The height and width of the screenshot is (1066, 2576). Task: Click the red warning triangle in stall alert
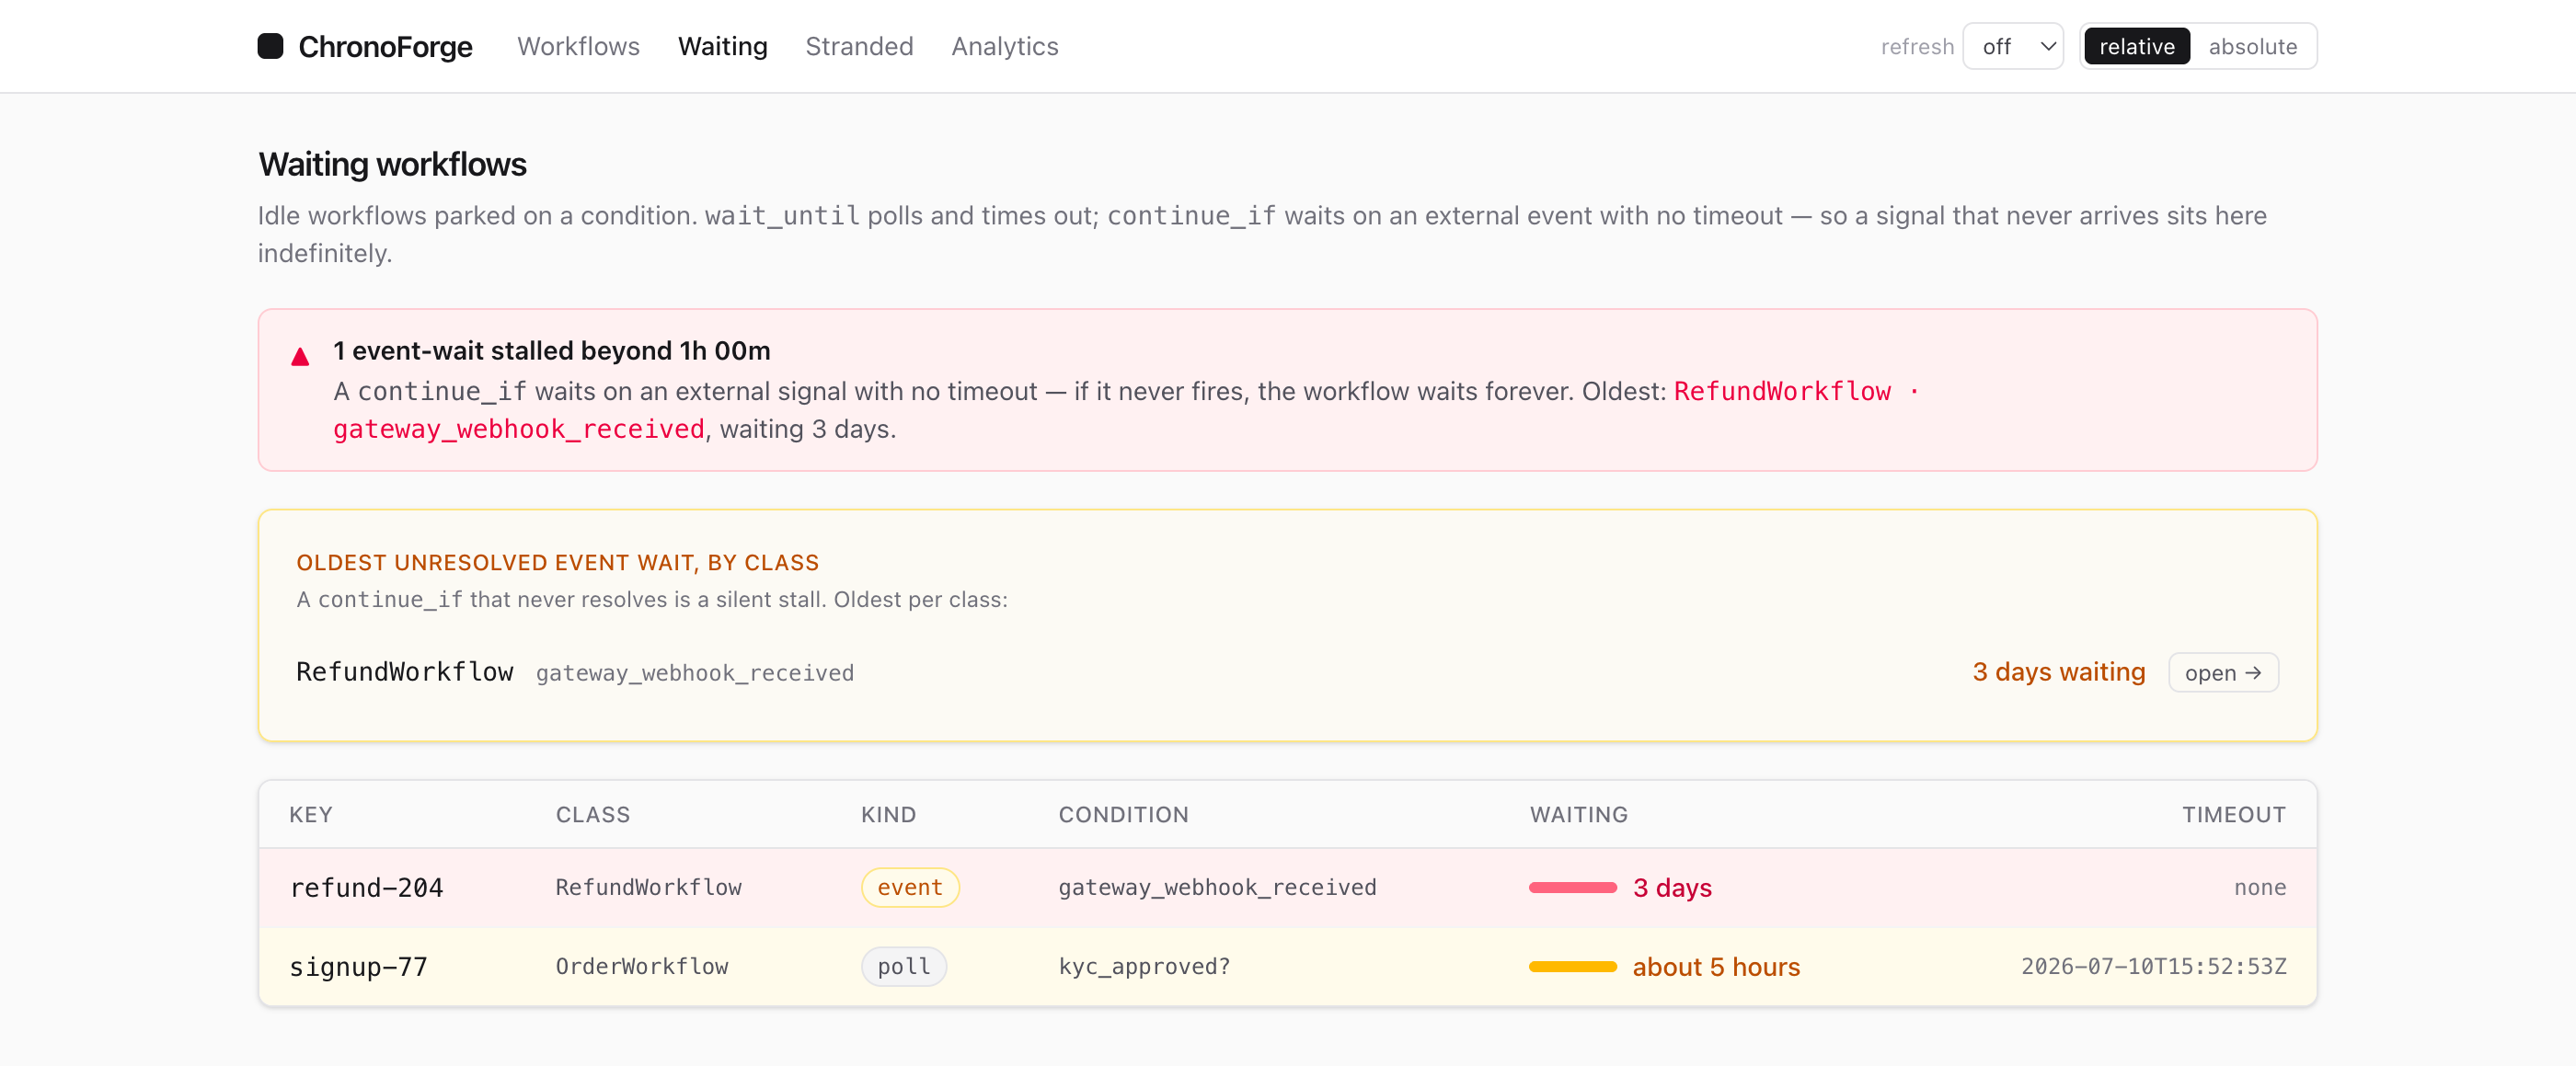pyautogui.click(x=300, y=356)
